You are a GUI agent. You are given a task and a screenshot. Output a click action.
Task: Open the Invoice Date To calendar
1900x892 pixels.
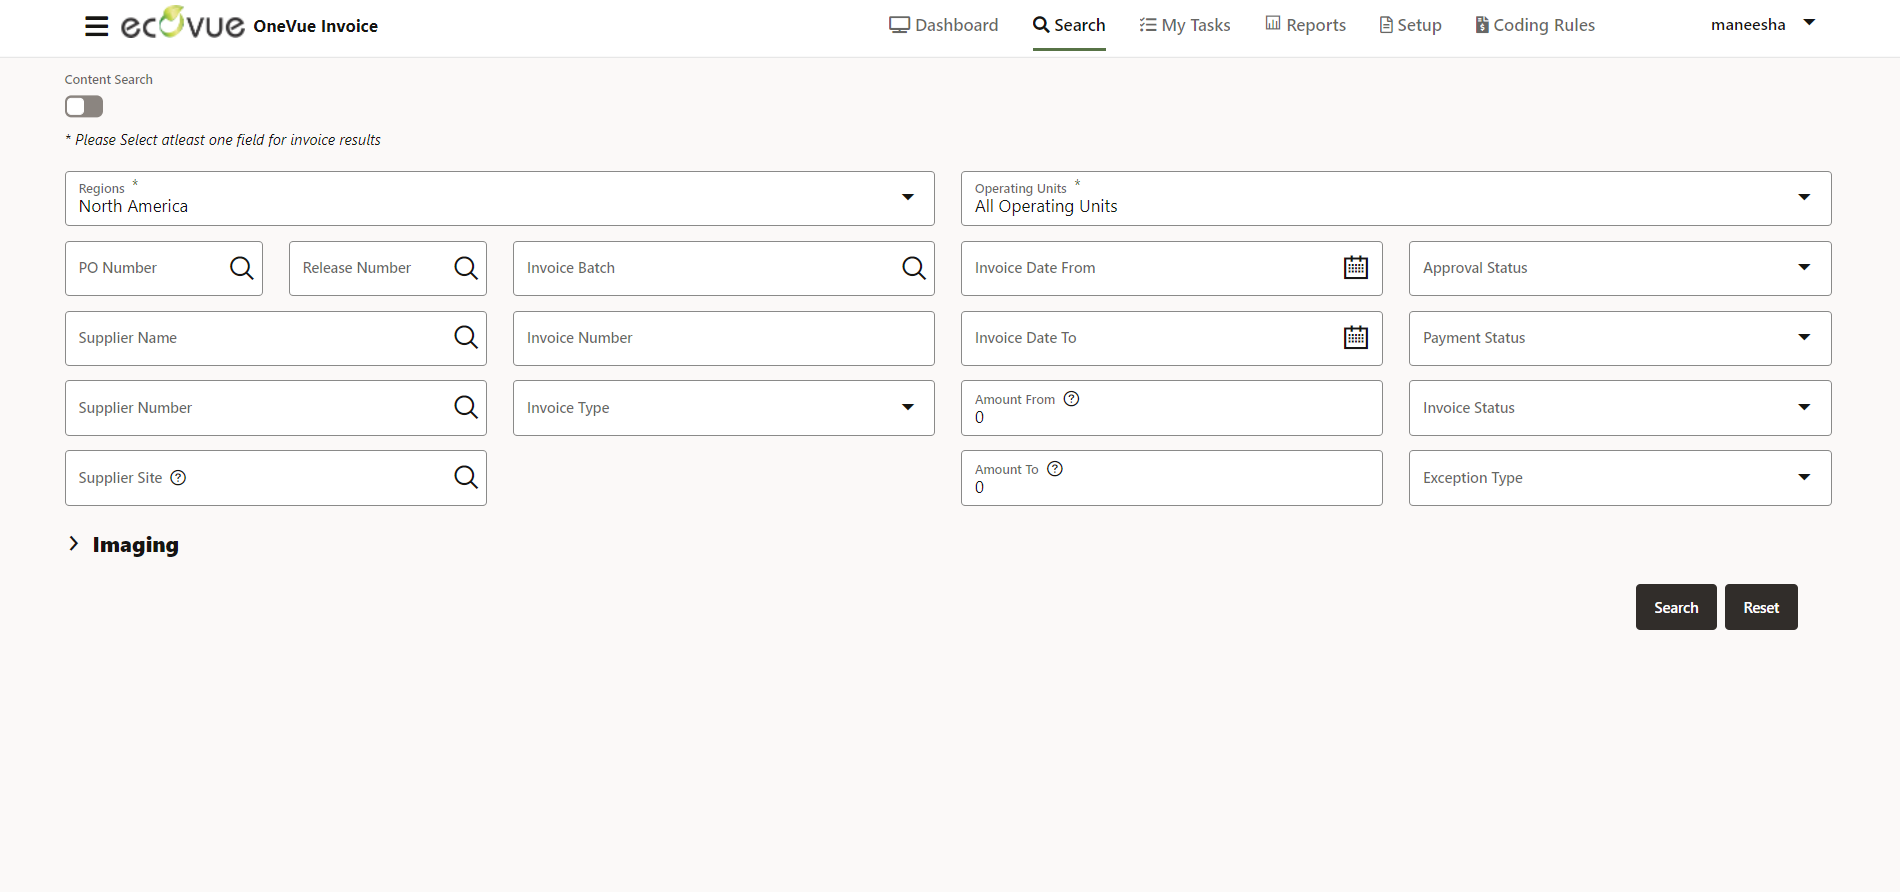[x=1355, y=338]
